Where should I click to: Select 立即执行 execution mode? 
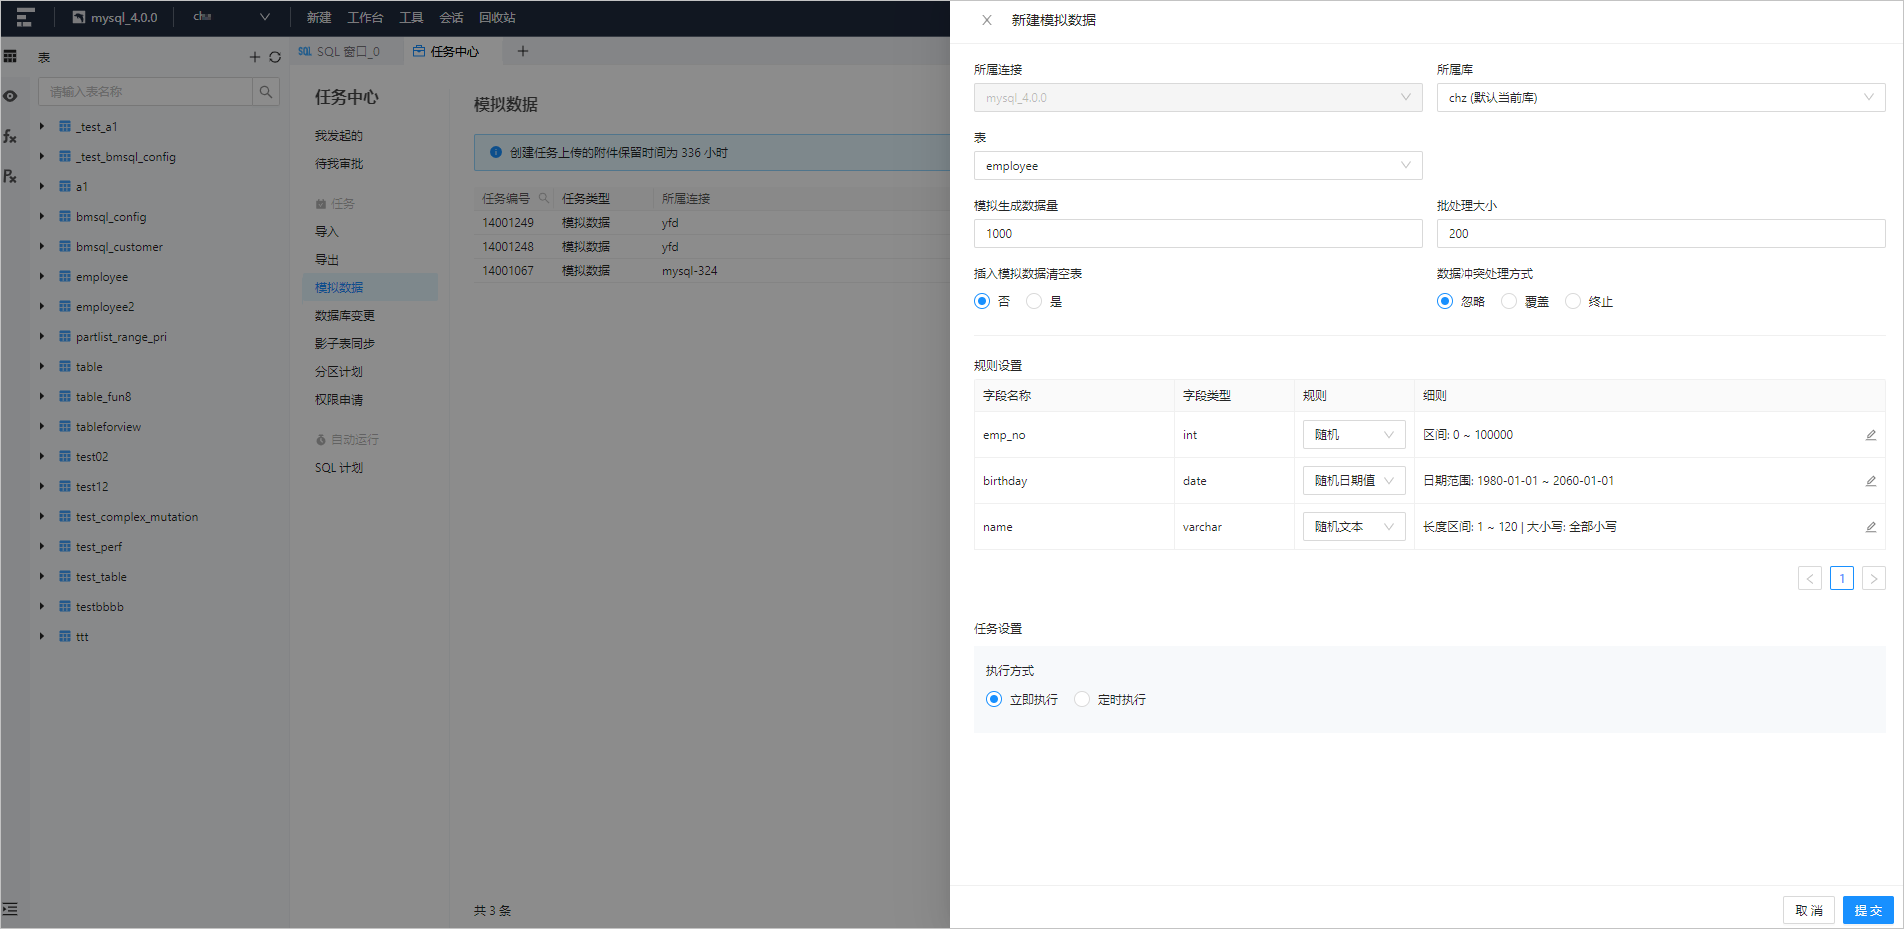tap(994, 699)
